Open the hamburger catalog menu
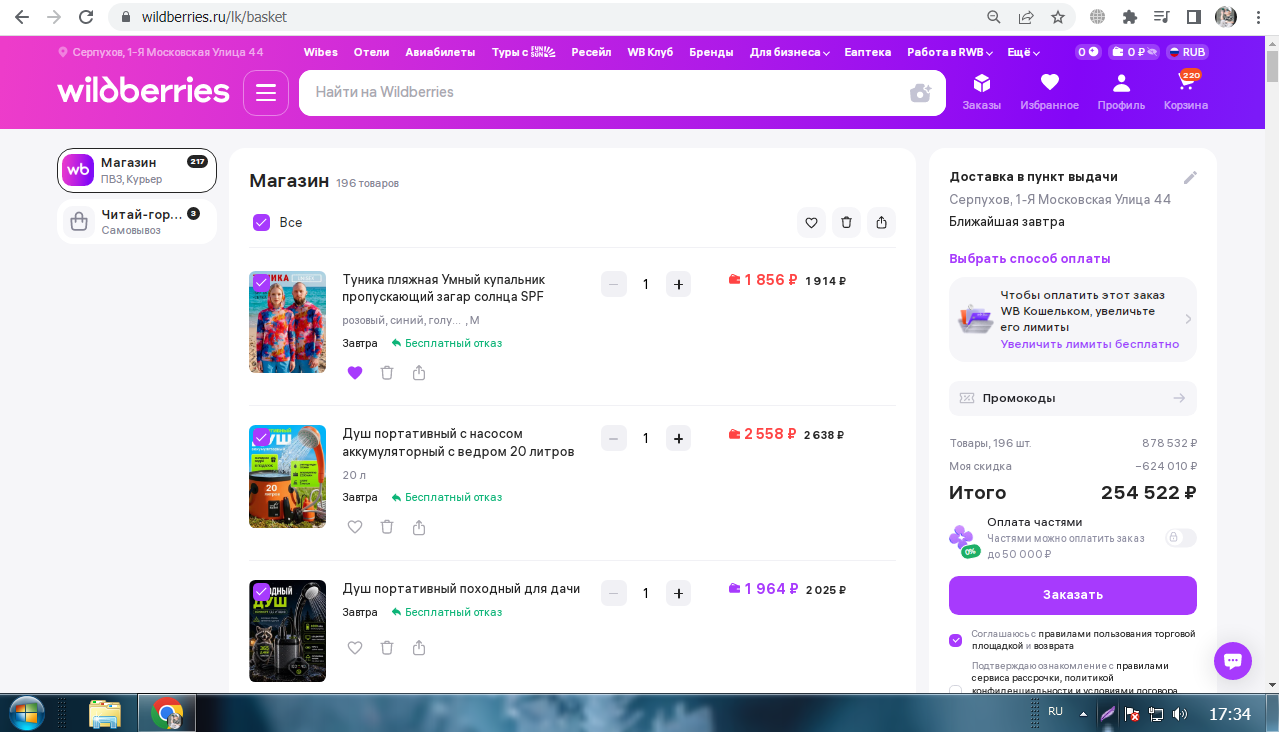This screenshot has width=1279, height=732. [x=266, y=93]
